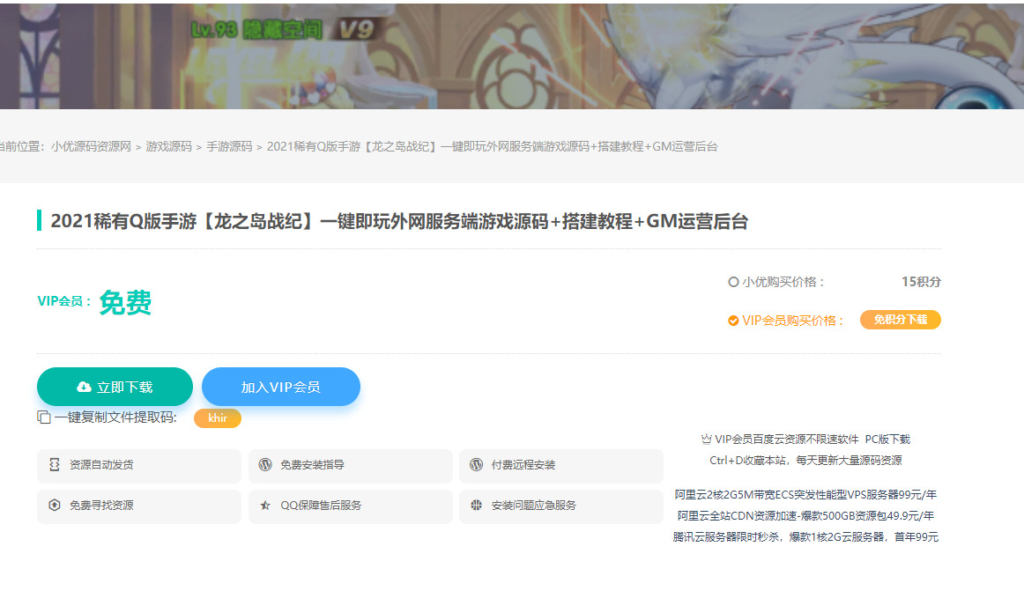The image size is (1024, 591).
Task: Click the 安装问题应急服务 text
Action: pyautogui.click(x=534, y=505)
